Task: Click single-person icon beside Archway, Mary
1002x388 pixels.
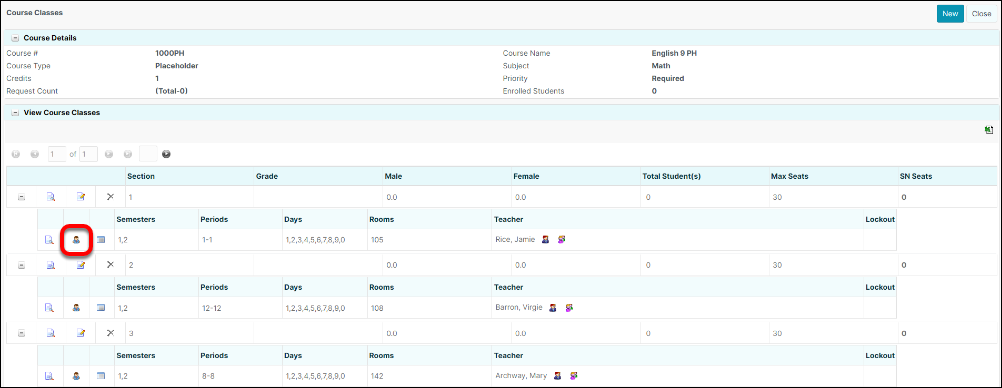Action: pyautogui.click(x=557, y=376)
